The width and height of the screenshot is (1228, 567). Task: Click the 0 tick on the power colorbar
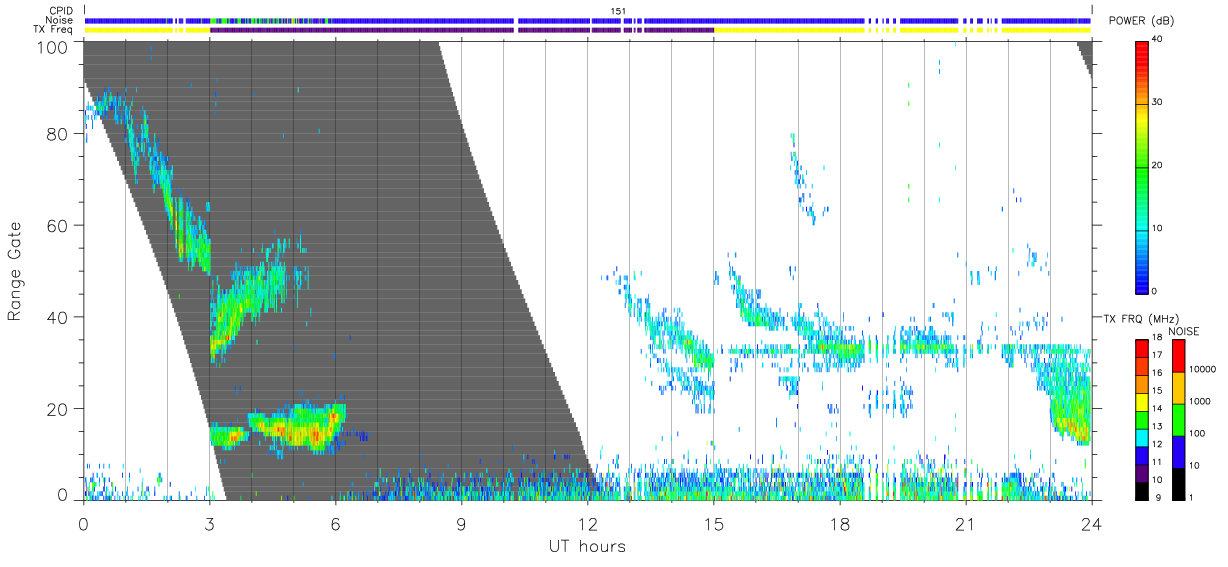1155,291
